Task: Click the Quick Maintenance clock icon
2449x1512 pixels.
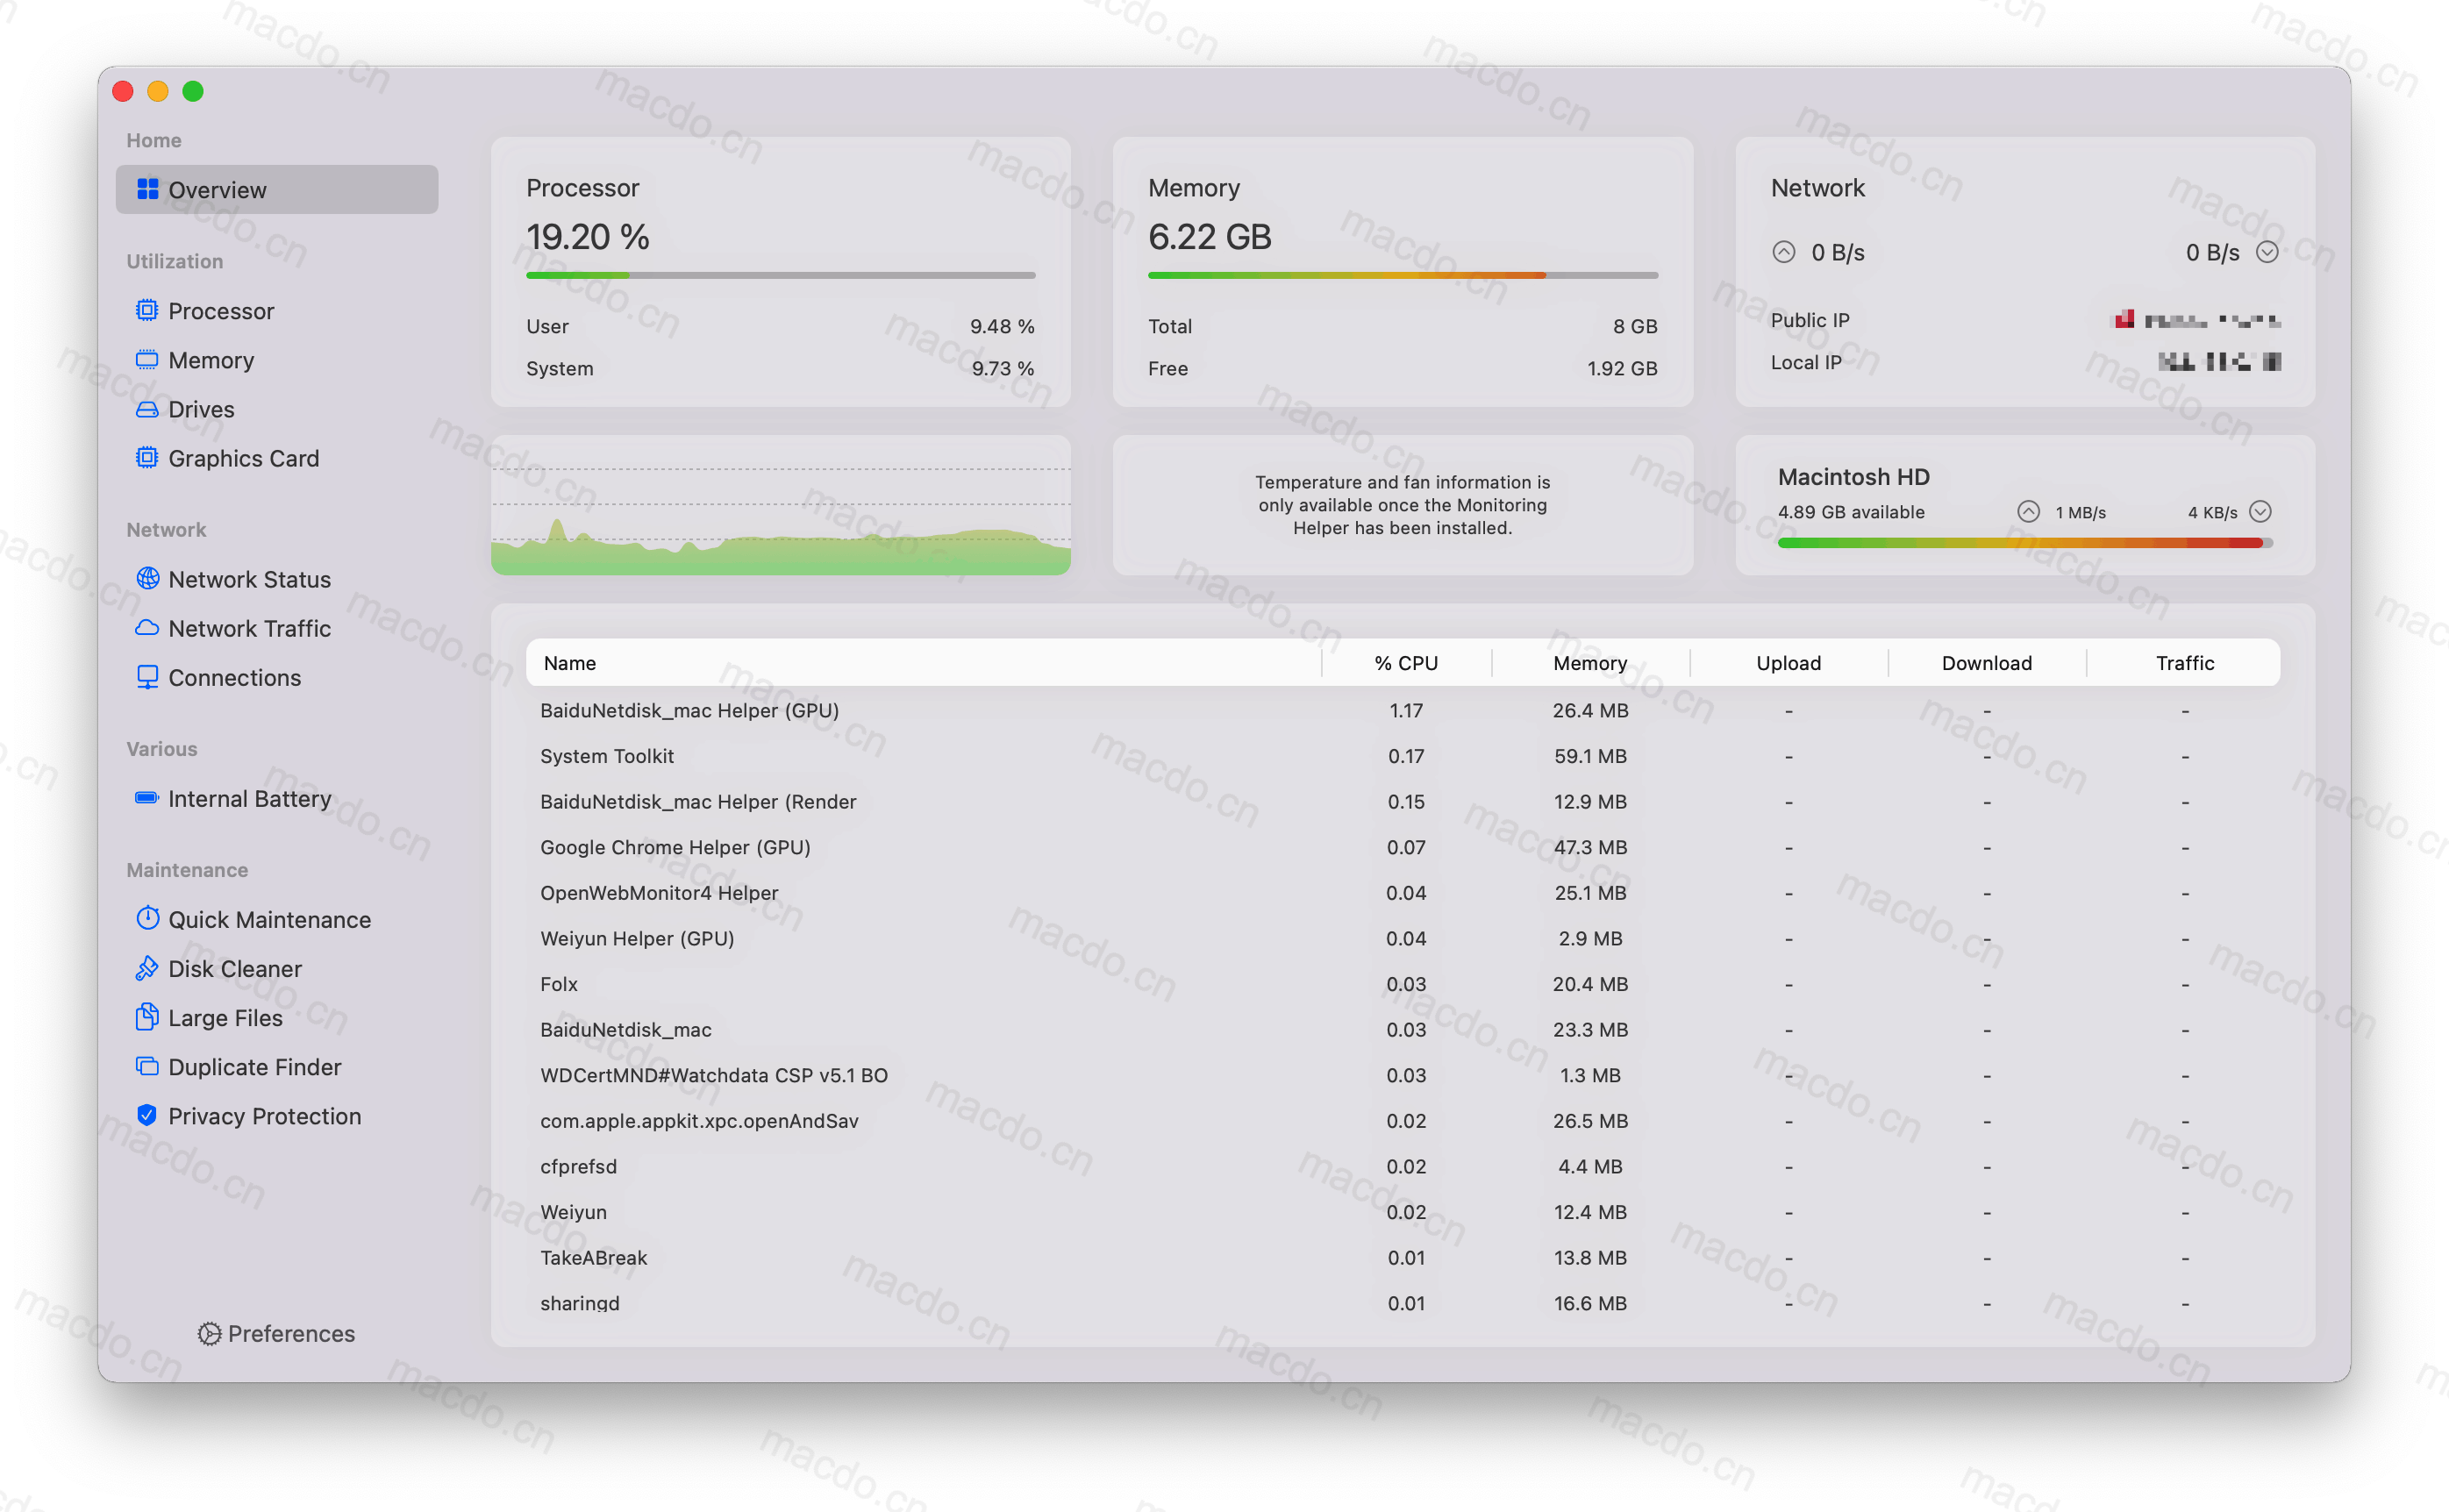Action: [x=148, y=919]
